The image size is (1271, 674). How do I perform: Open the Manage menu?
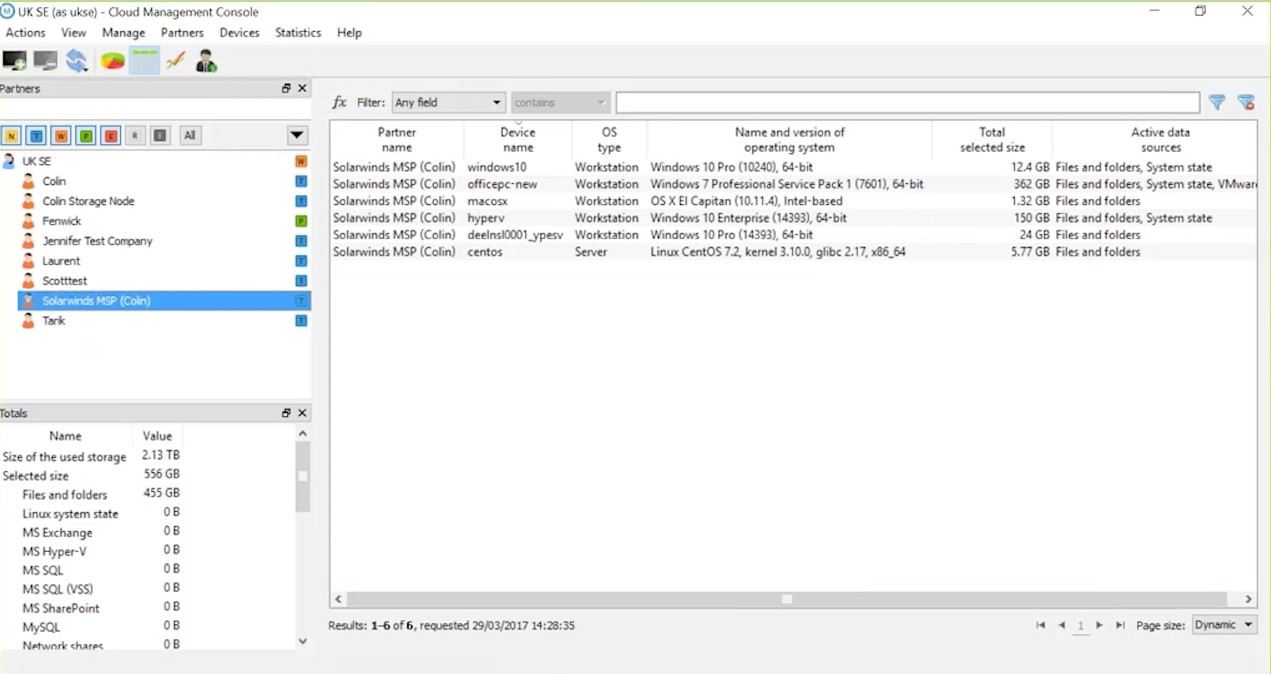tap(124, 33)
